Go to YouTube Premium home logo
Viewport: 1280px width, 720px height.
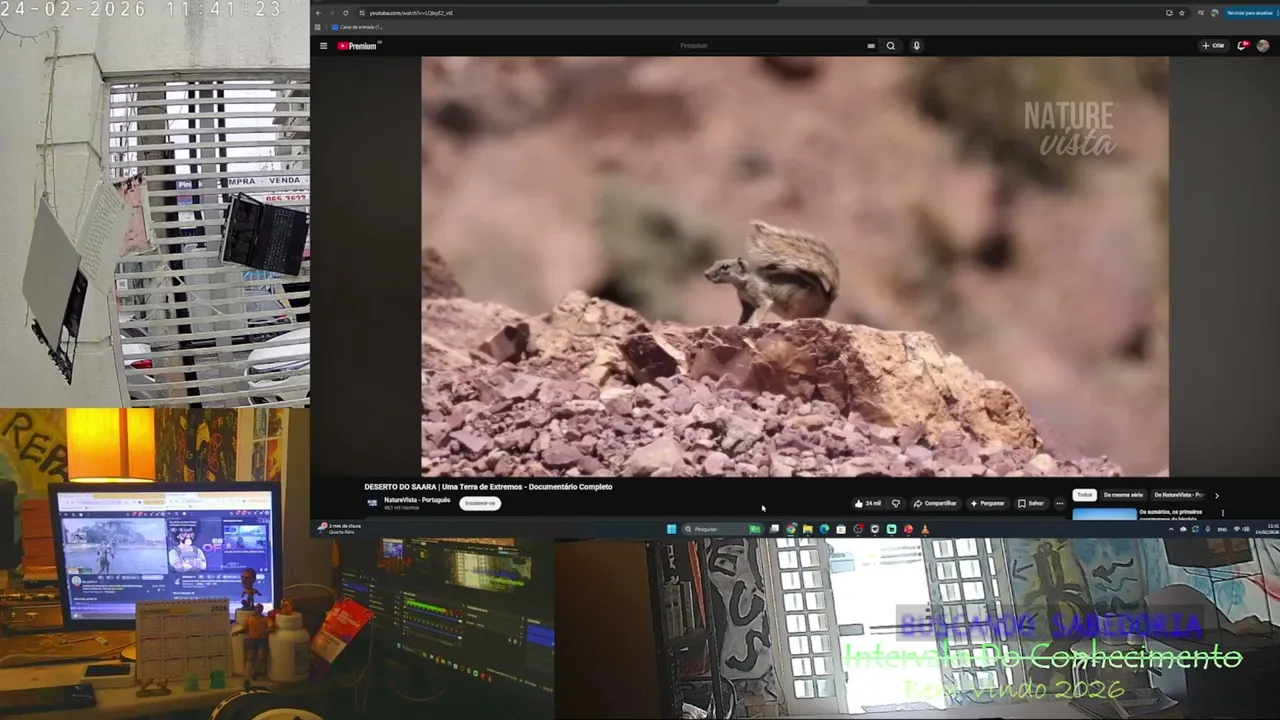coord(358,46)
